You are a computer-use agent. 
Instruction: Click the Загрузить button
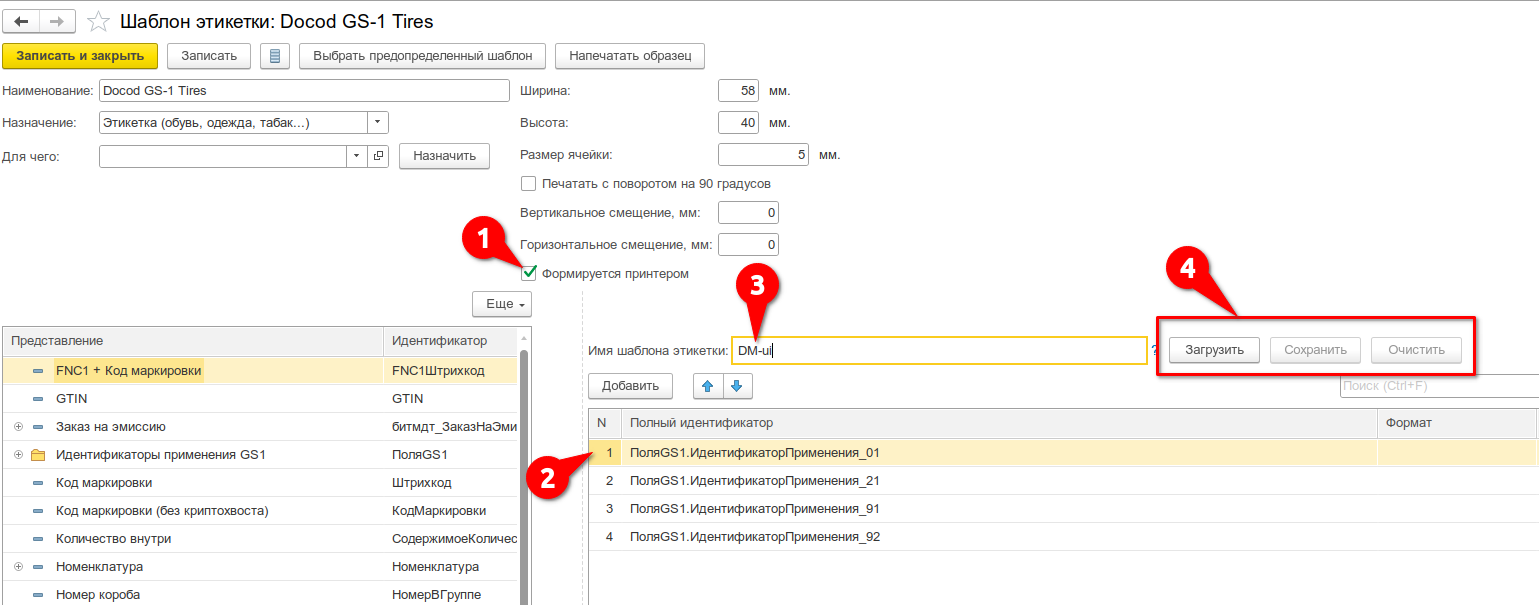(x=1214, y=350)
